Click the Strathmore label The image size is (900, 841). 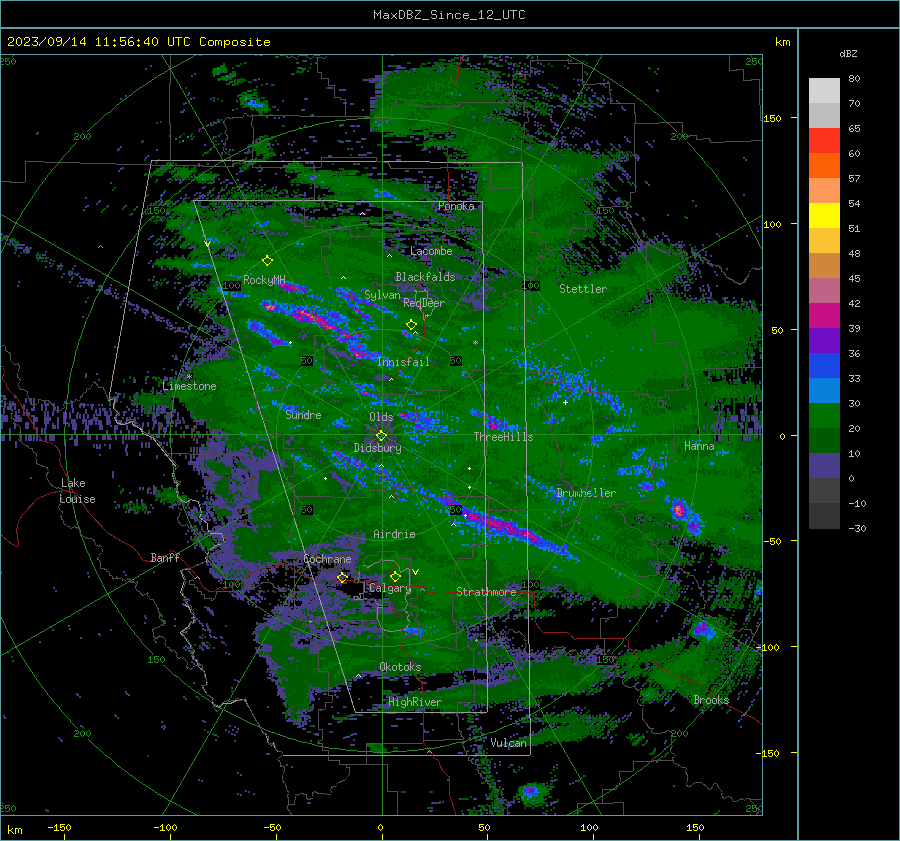(x=486, y=592)
